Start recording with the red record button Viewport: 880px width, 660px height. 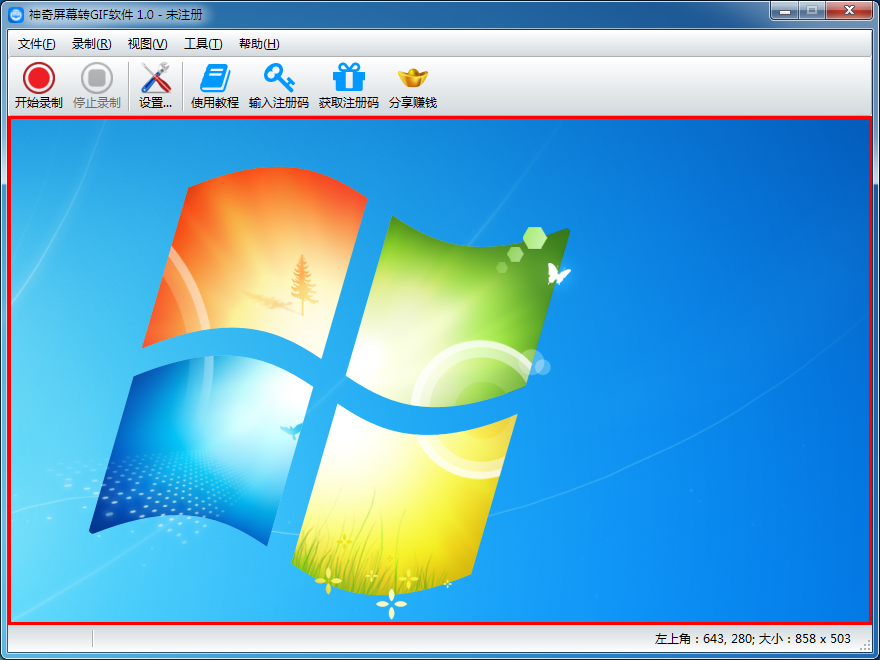(x=39, y=85)
